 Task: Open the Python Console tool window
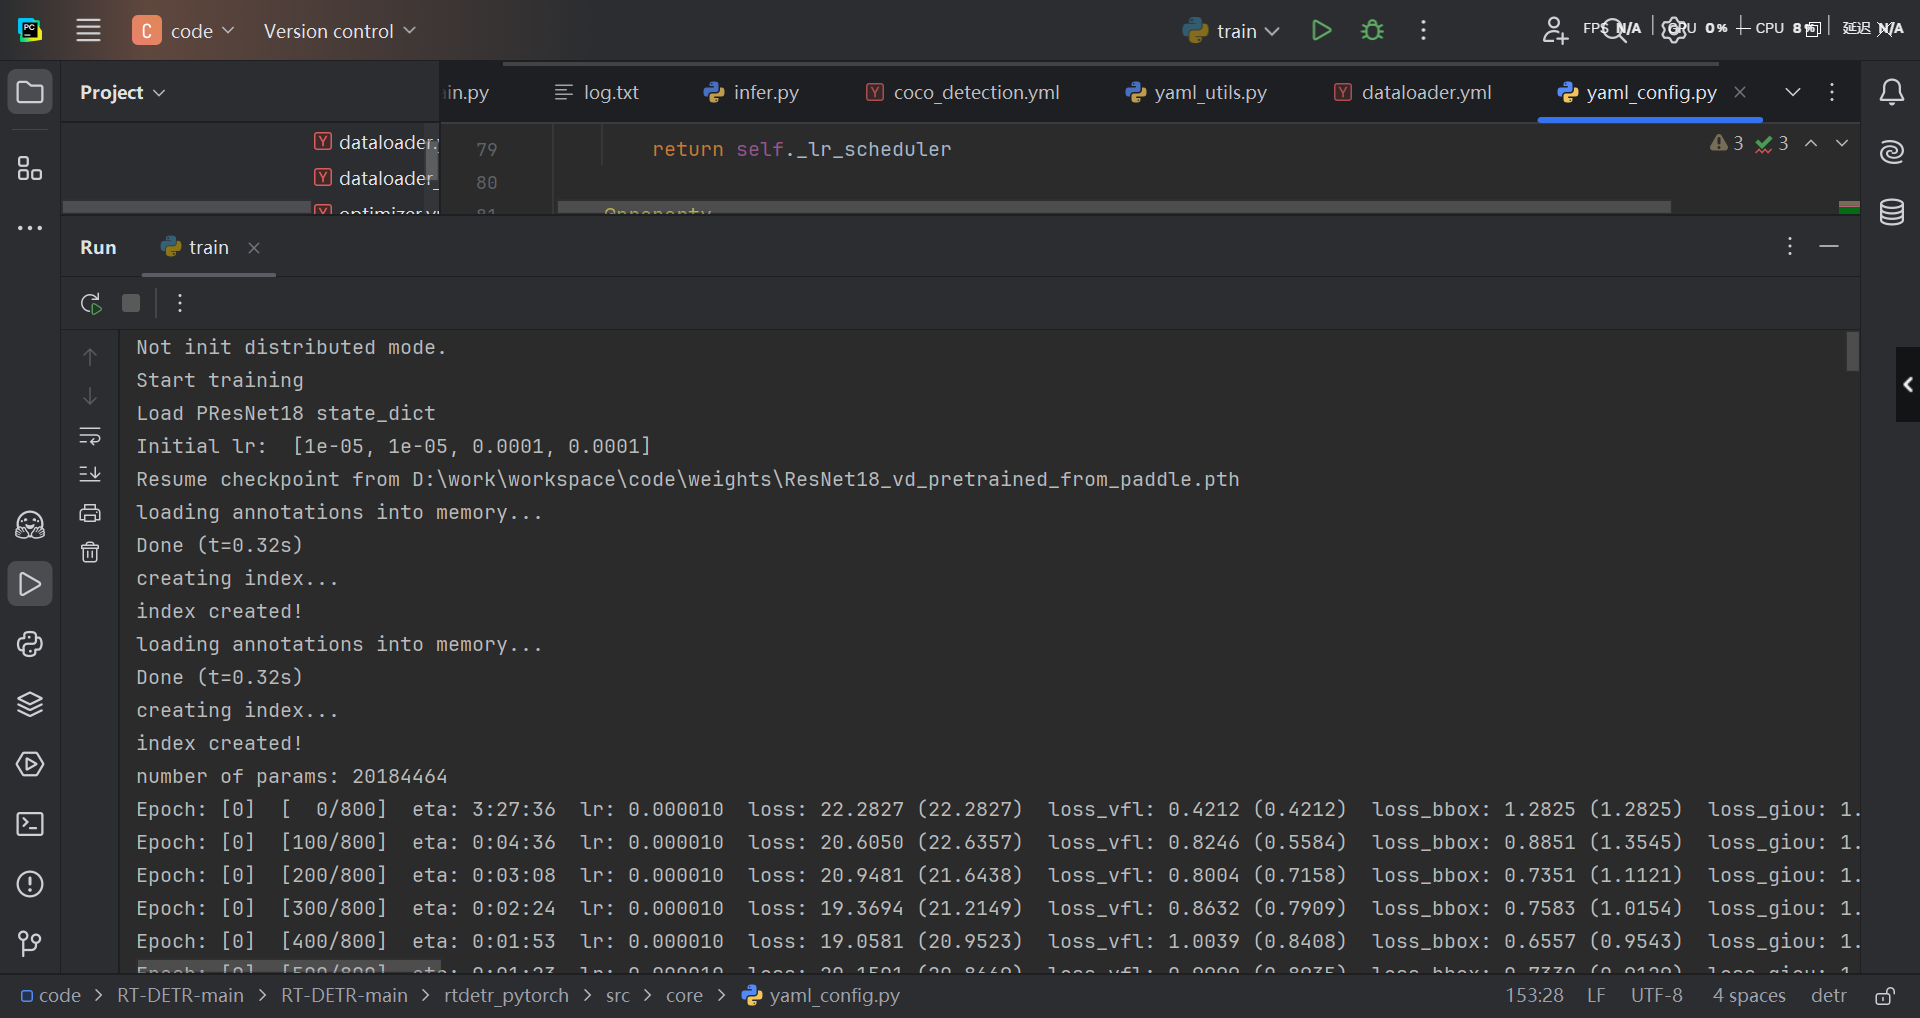click(x=30, y=644)
